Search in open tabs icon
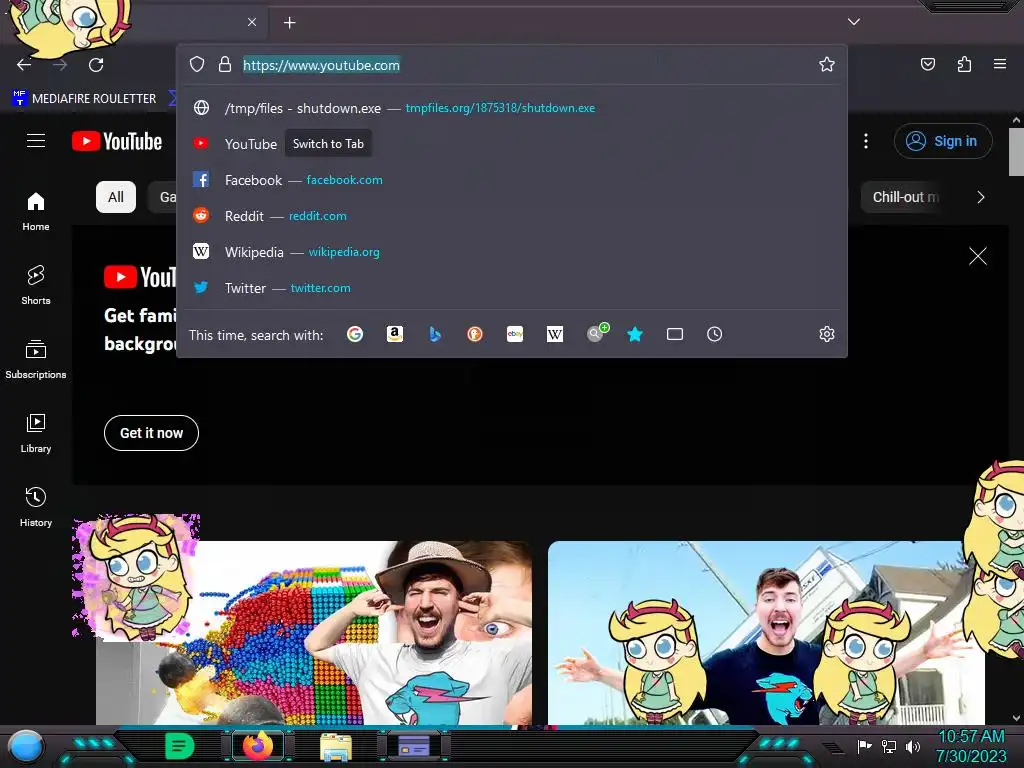1024x768 pixels. click(x=675, y=334)
